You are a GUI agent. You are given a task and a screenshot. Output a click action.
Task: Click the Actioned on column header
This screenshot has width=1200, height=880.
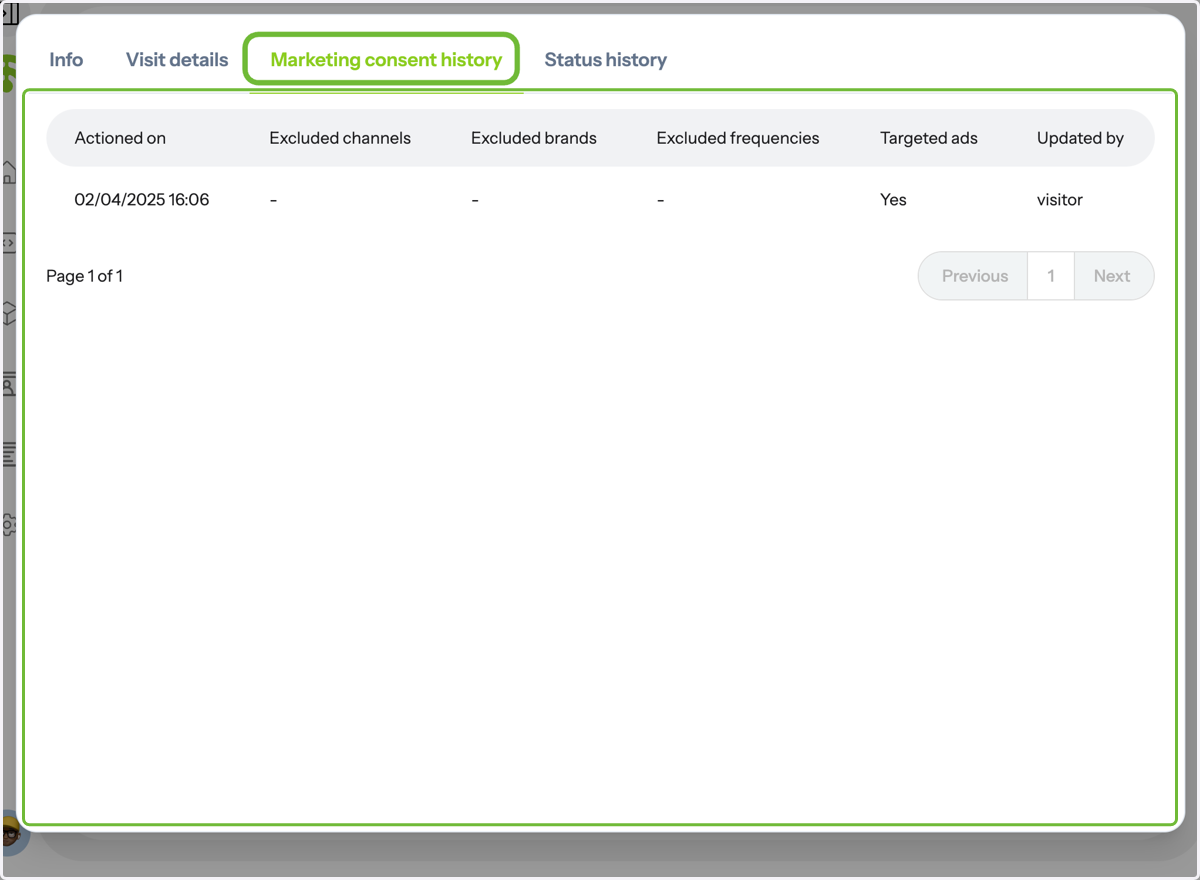pos(120,138)
